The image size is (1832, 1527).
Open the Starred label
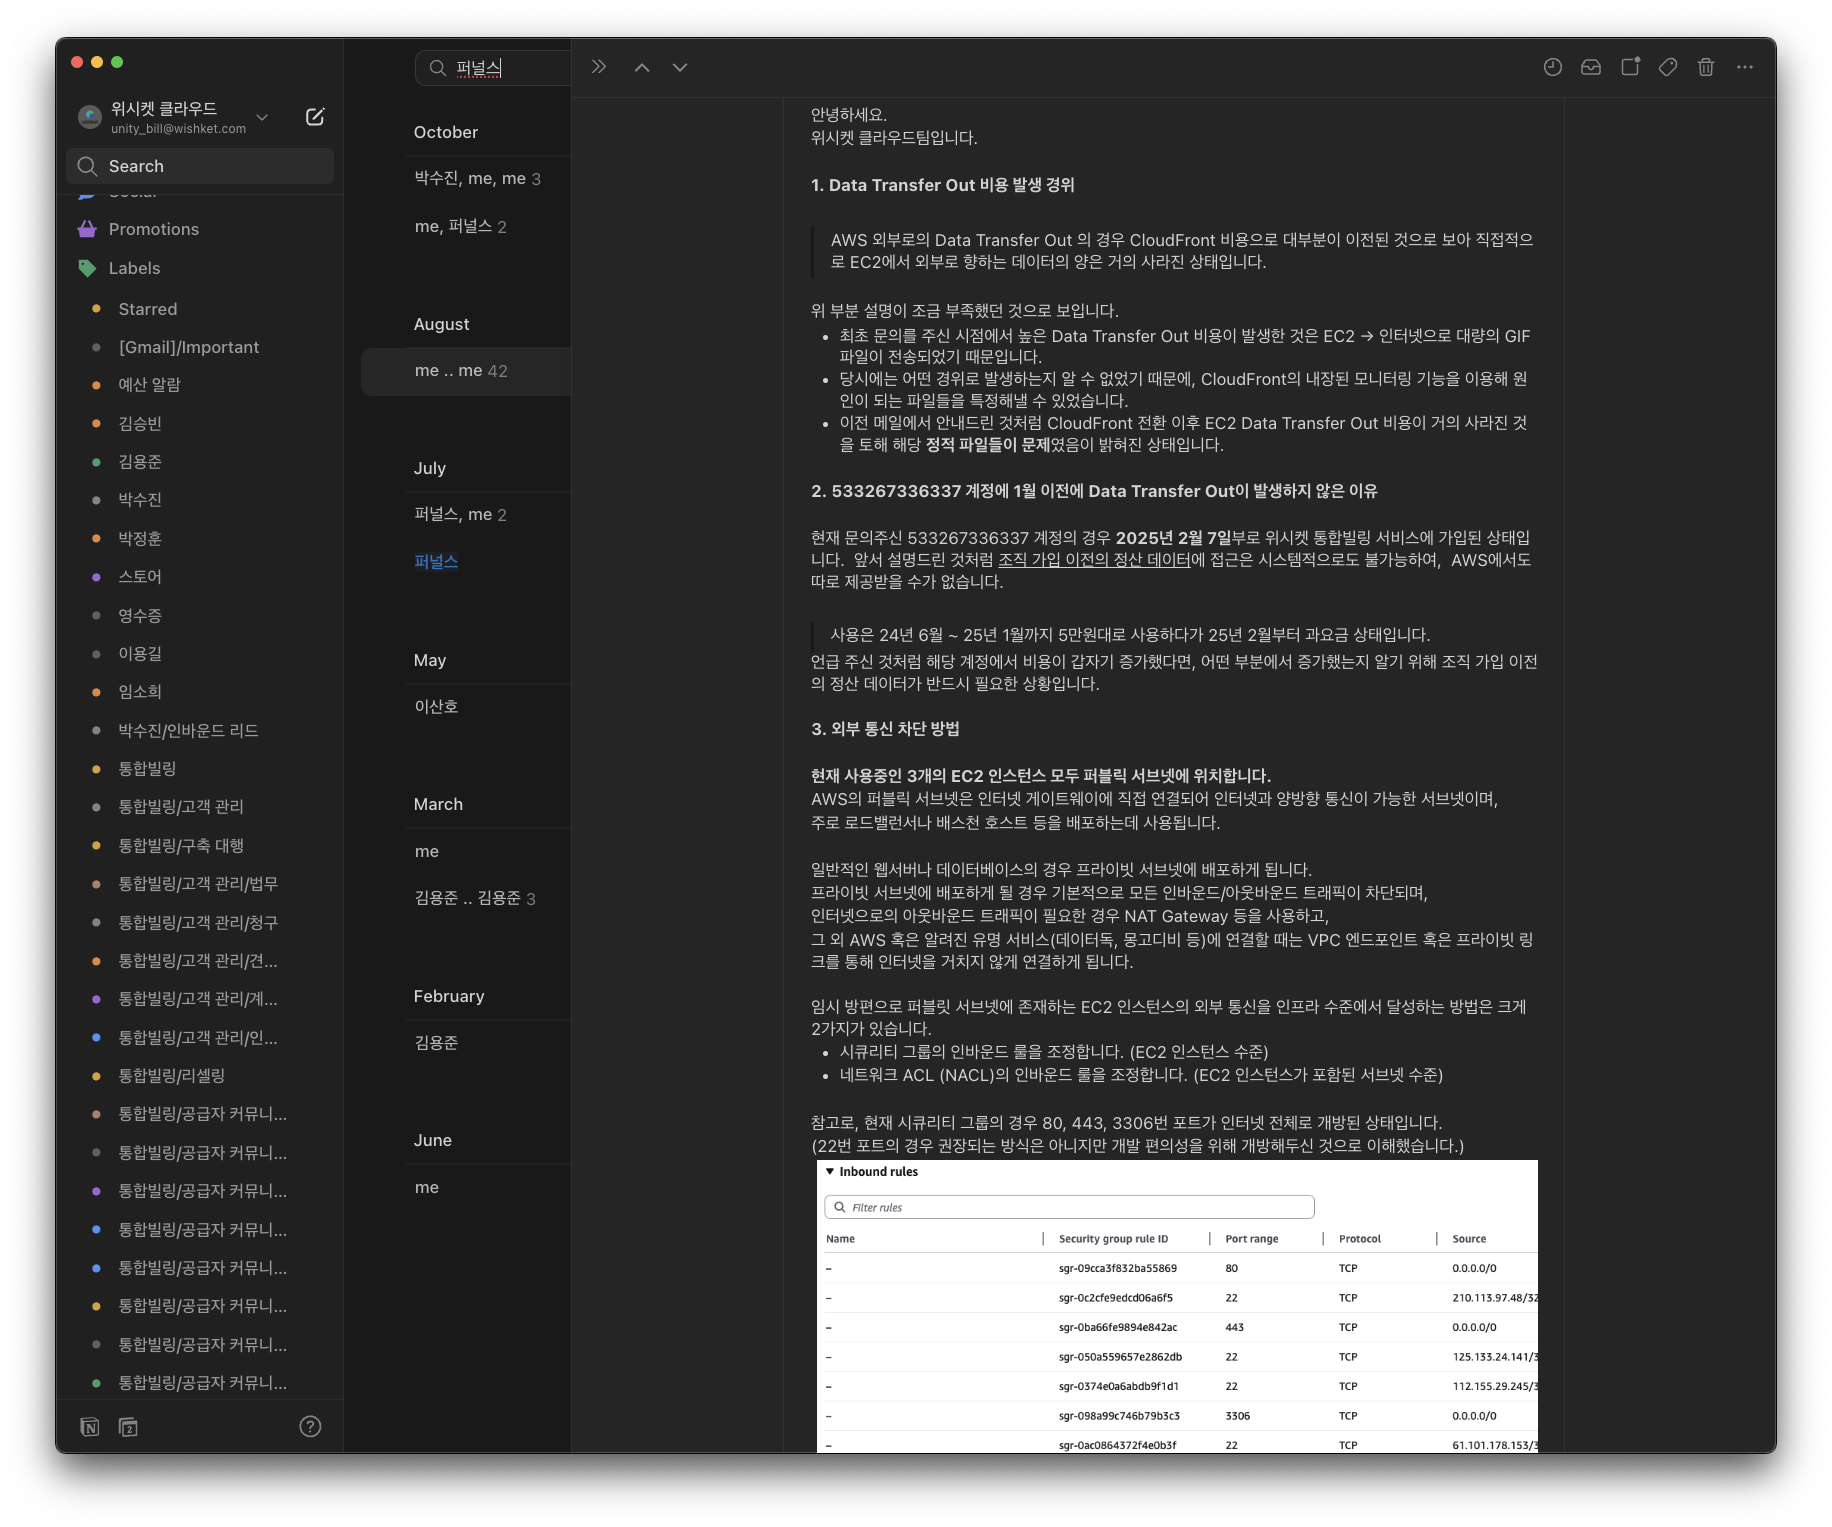[x=147, y=309]
